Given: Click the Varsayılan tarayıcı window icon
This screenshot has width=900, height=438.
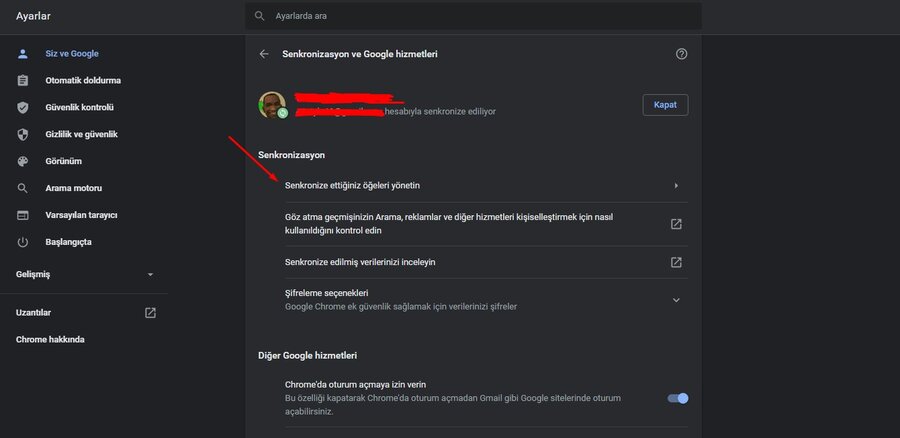Looking at the screenshot, I should [23, 215].
